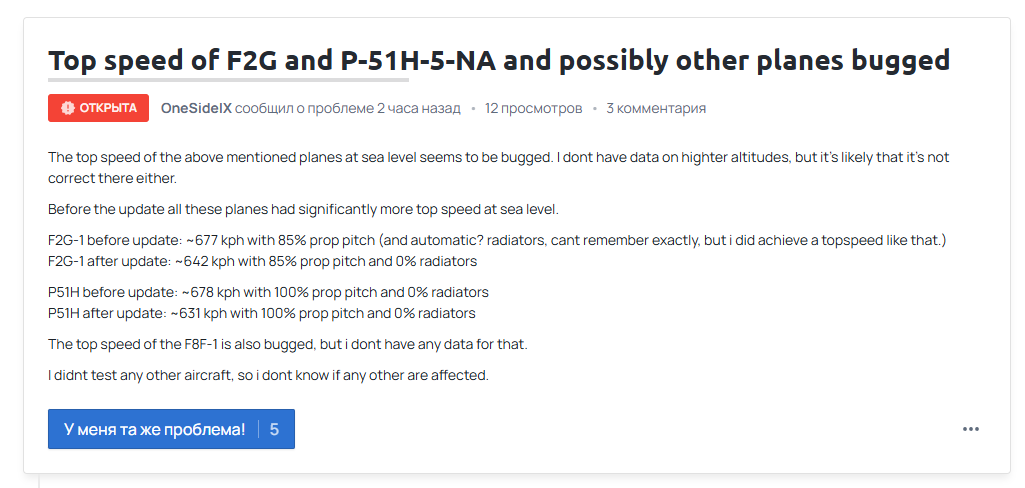
Task: Jump to the "3 комментария" comments link
Action: point(656,108)
